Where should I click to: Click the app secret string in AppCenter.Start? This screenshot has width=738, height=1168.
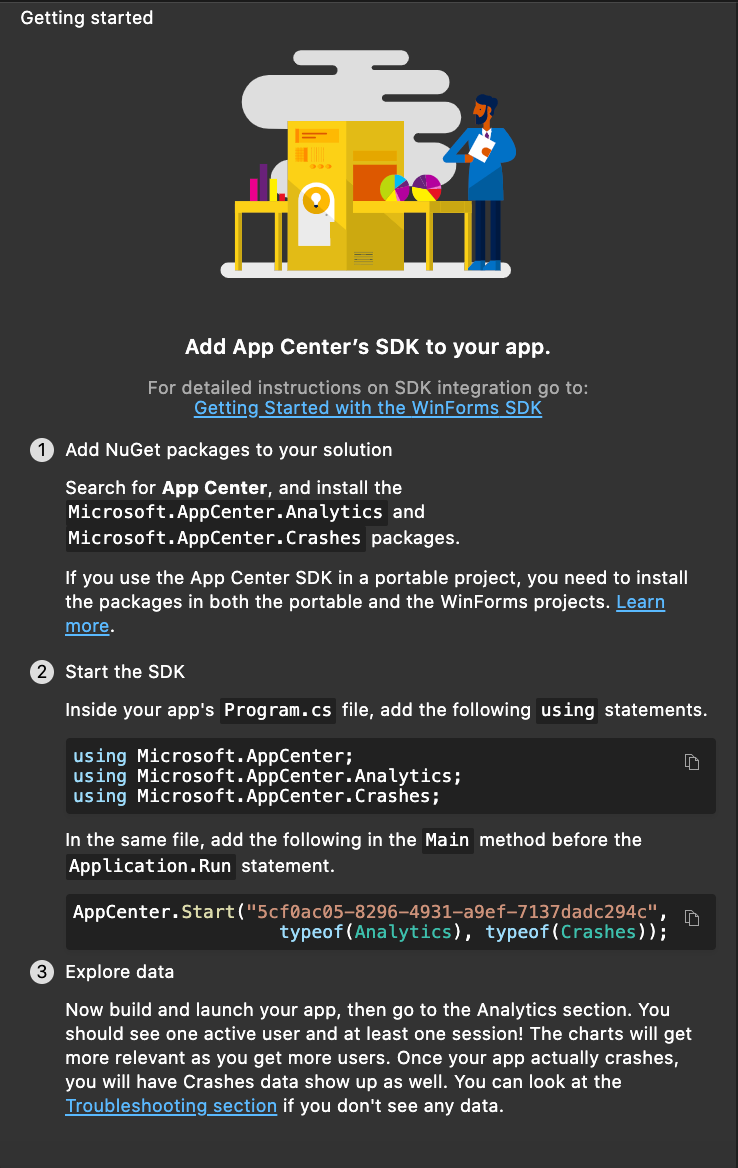[452, 912]
